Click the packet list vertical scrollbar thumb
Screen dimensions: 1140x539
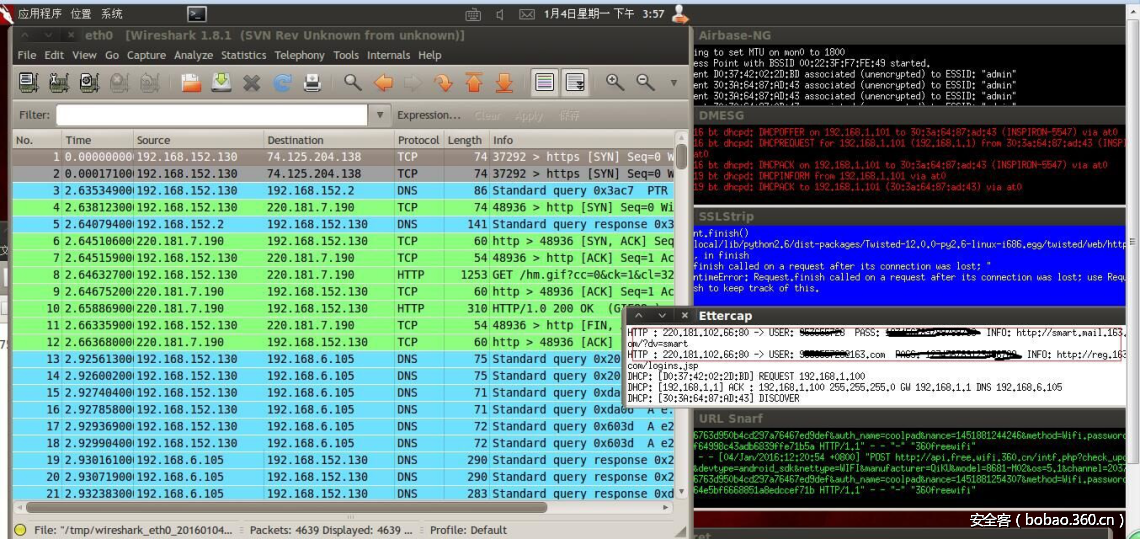click(x=681, y=157)
